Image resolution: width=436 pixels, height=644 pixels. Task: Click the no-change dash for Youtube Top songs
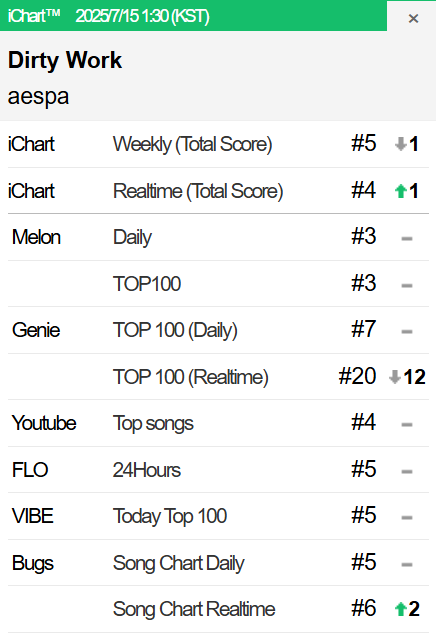[x=406, y=424]
